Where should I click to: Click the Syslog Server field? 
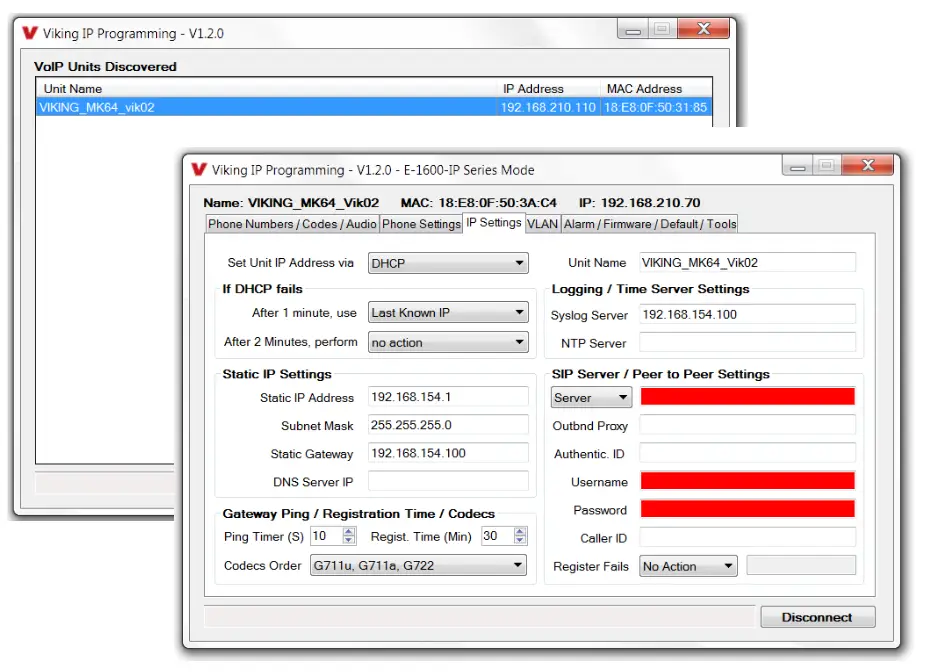coord(747,314)
